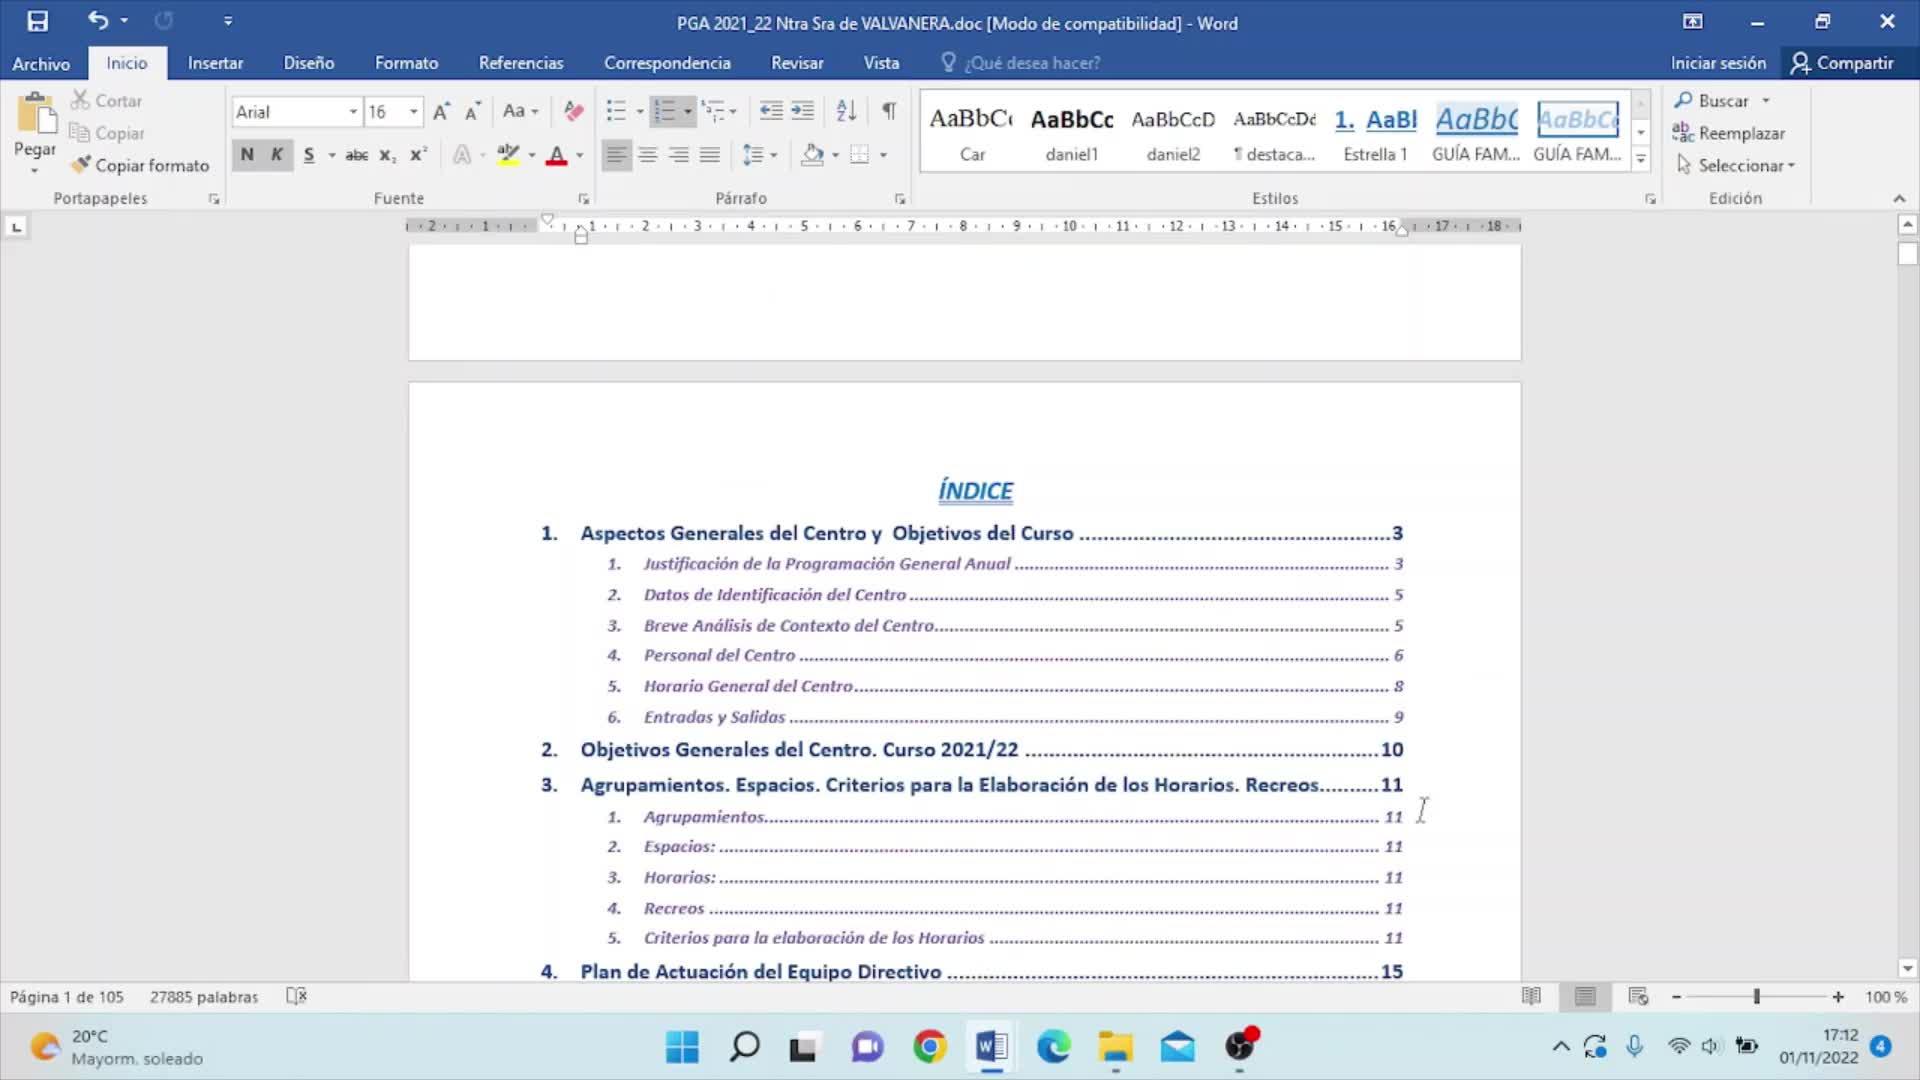Open the Arial font name dropdown

click(x=353, y=112)
